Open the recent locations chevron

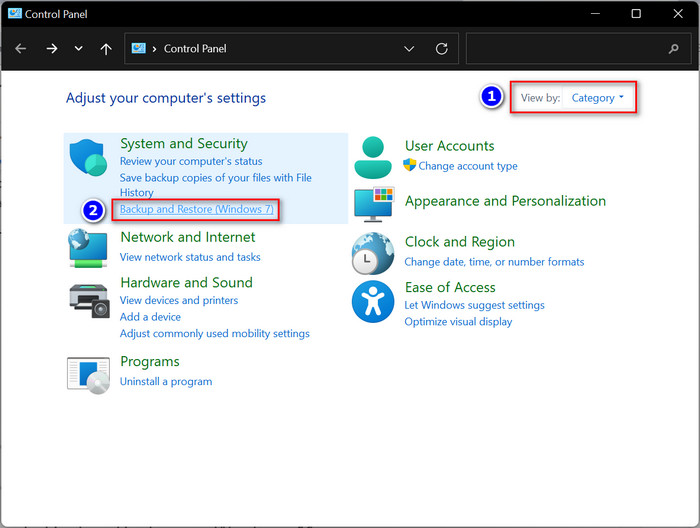79,48
